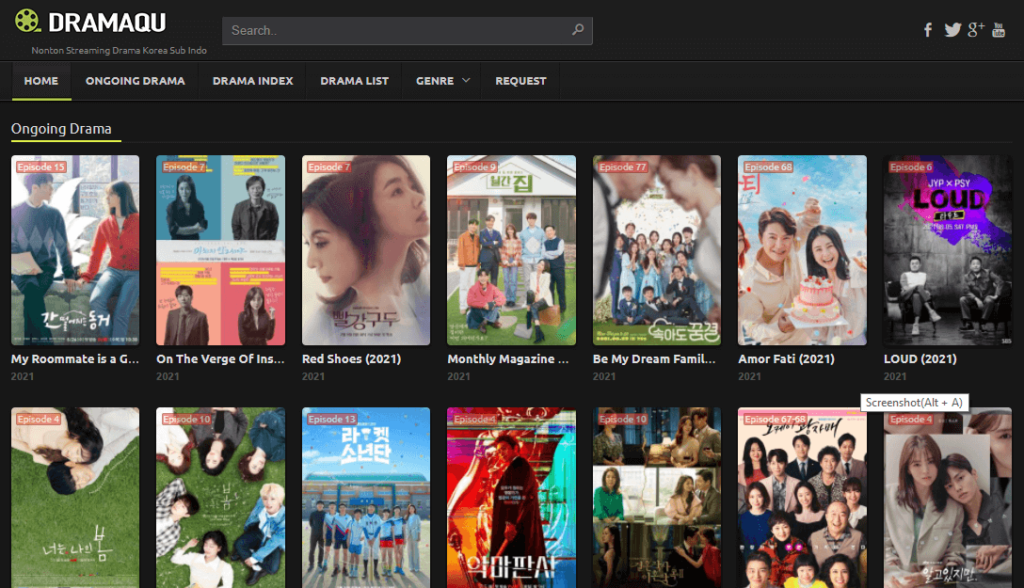Select the Ongoing Drama section heading

61,129
